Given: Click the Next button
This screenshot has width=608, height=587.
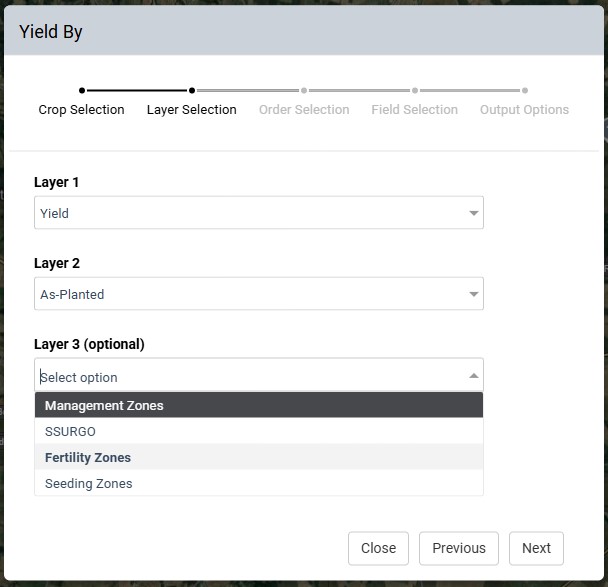Looking at the screenshot, I should 536,548.
